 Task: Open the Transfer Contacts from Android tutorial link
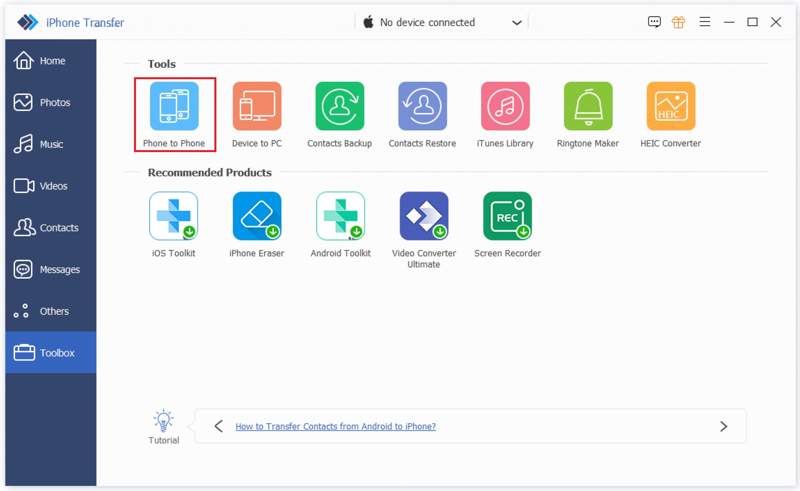point(335,426)
